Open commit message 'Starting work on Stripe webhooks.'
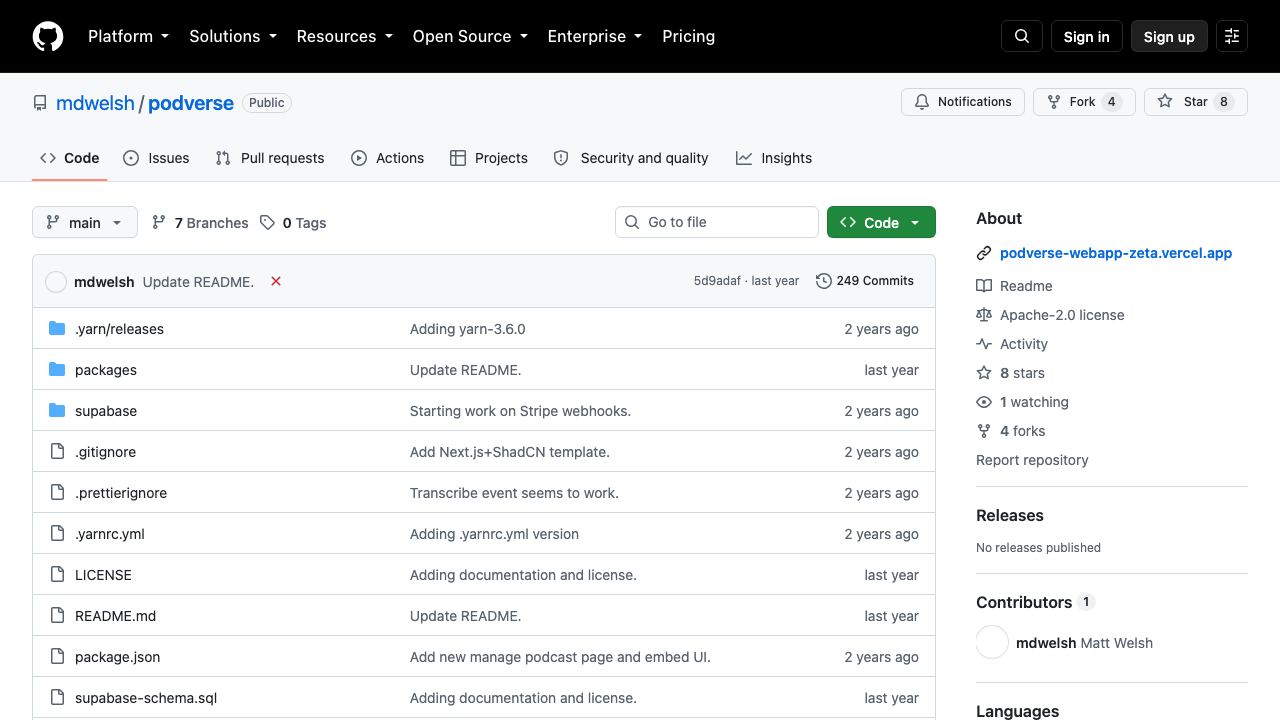The height and width of the screenshot is (720, 1280). (x=520, y=411)
